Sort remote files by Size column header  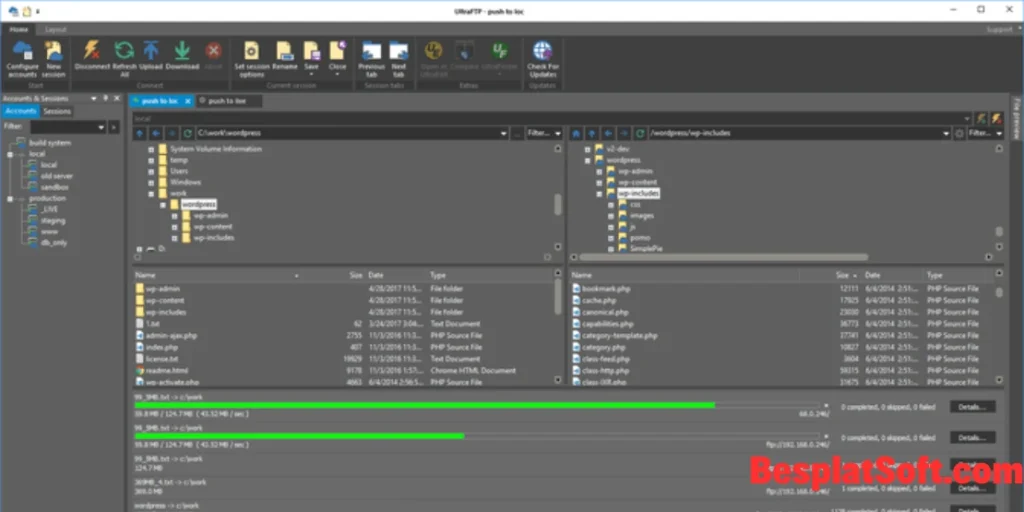coord(842,276)
